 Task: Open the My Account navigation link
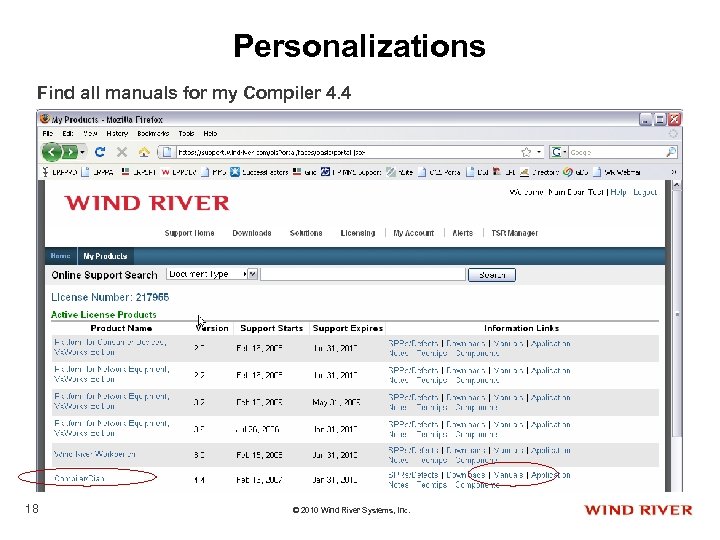413,233
